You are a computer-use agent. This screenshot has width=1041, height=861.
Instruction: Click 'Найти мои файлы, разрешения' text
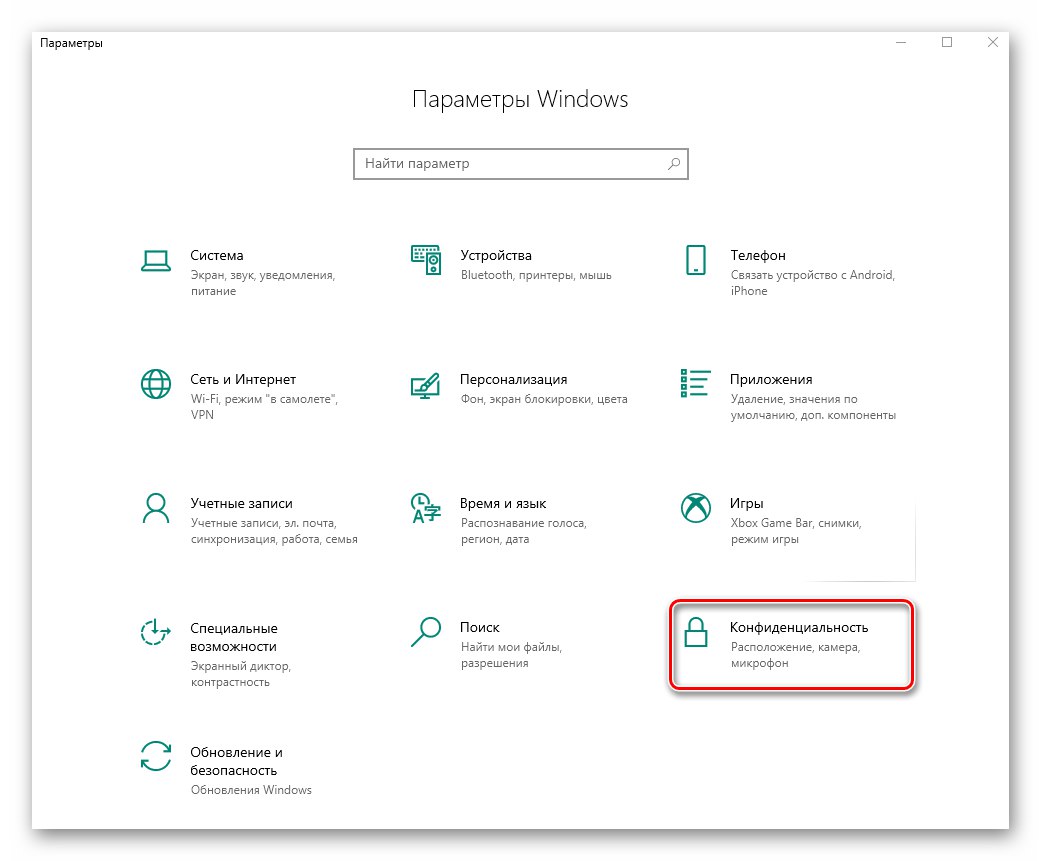(x=511, y=655)
